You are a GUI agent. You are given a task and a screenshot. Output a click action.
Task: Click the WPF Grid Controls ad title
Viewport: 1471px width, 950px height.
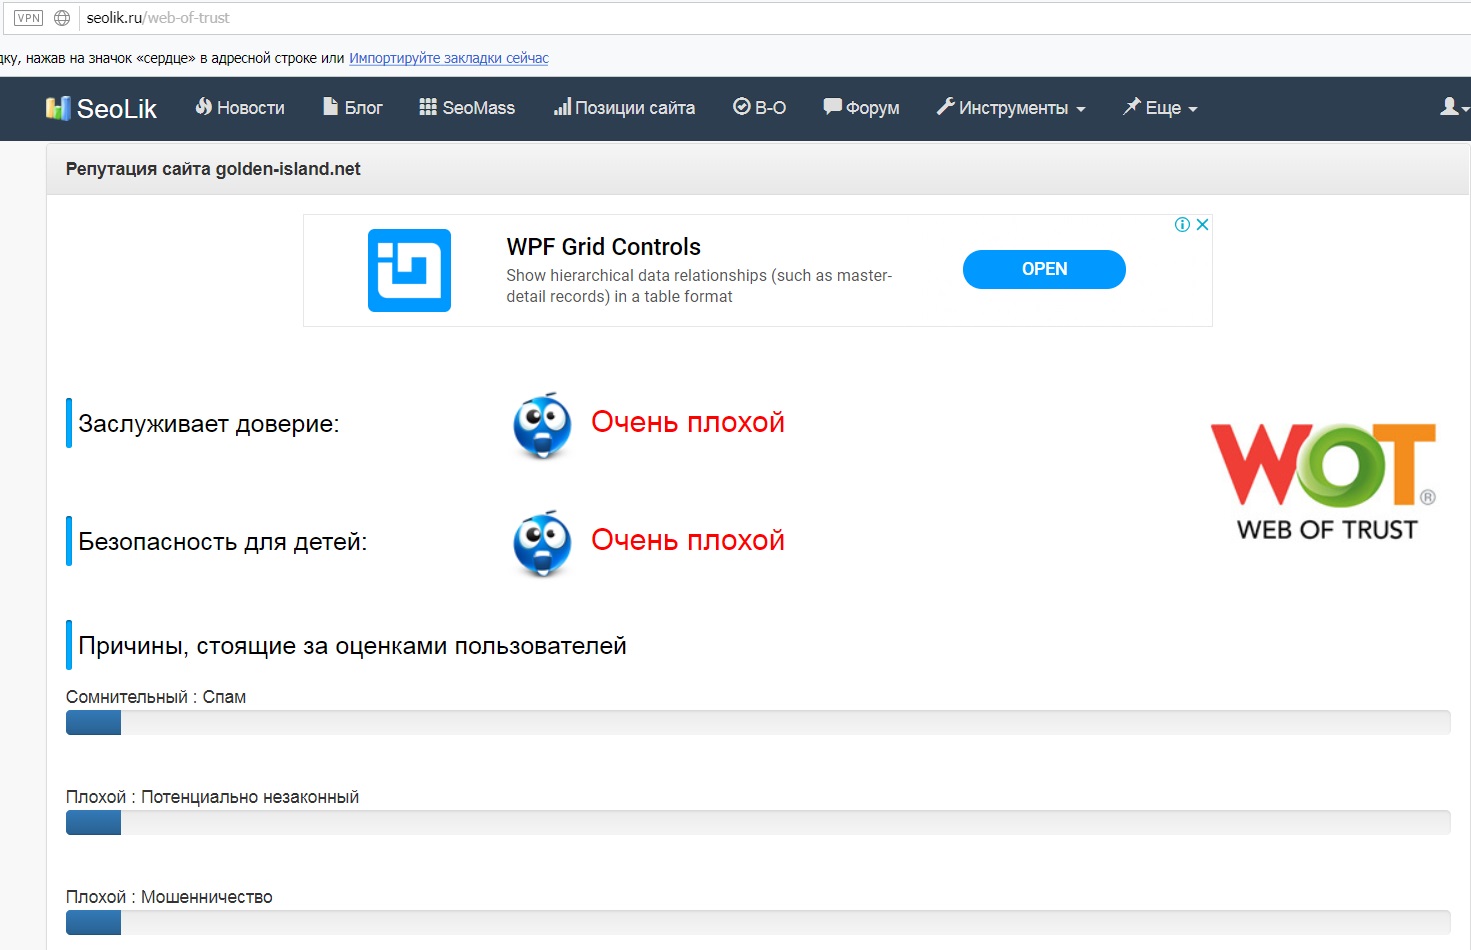(604, 247)
